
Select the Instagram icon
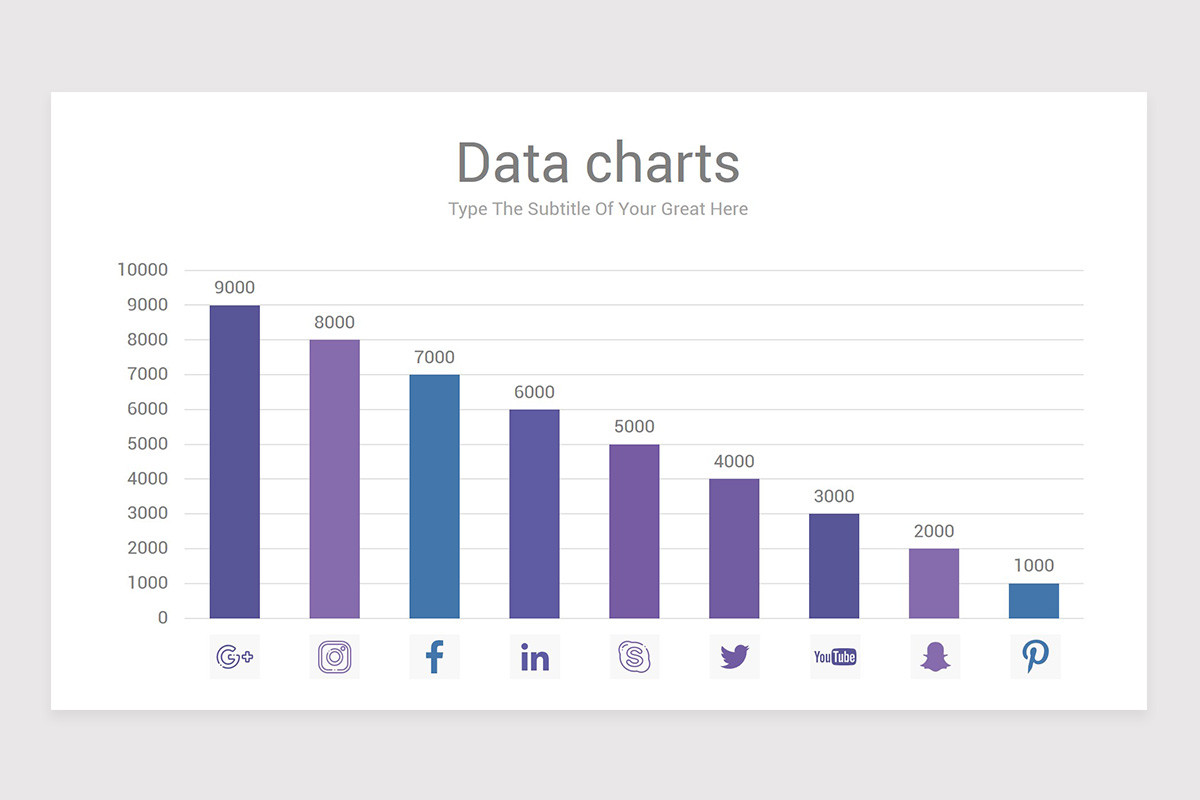(334, 657)
